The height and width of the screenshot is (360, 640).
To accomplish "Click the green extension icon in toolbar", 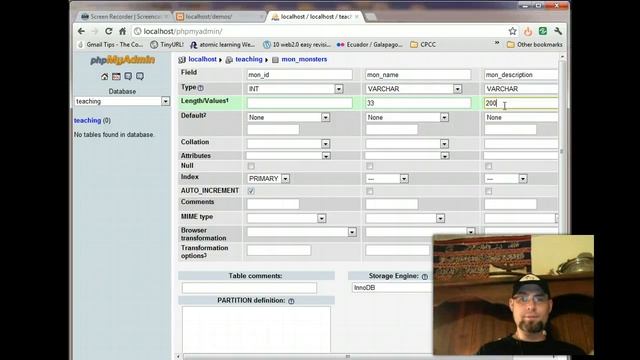I will 543,31.
